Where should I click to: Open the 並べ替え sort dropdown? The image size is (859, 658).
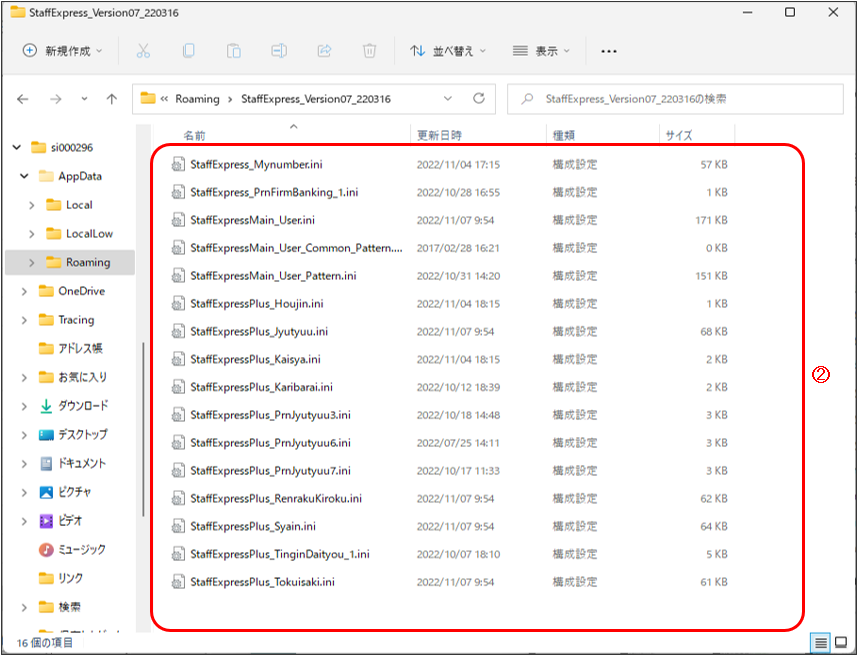click(448, 51)
